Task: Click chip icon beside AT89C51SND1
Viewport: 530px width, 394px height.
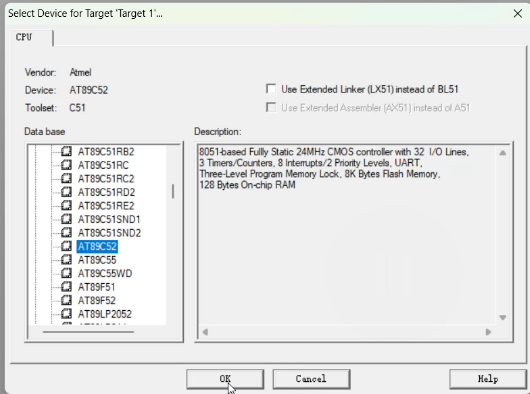Action: tap(66, 219)
